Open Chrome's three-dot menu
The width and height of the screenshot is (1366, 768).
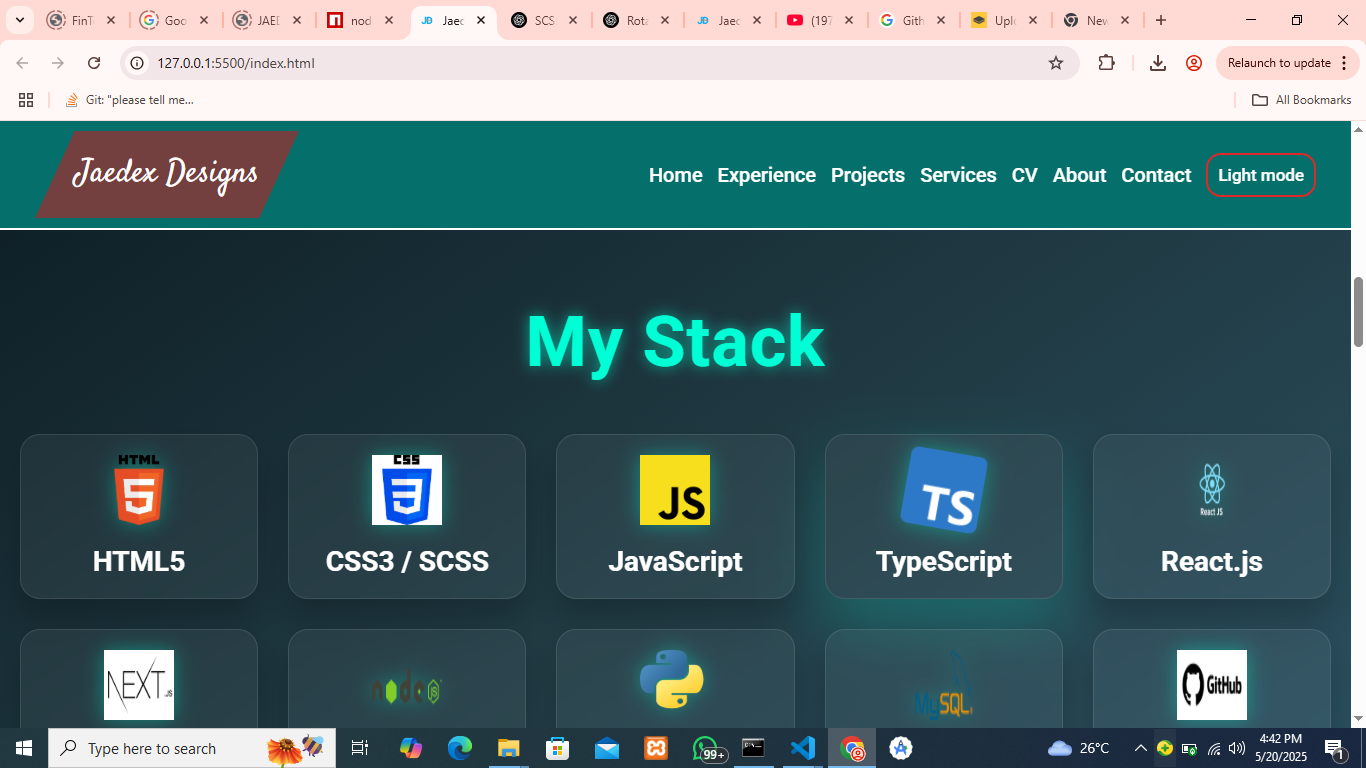pos(1344,63)
